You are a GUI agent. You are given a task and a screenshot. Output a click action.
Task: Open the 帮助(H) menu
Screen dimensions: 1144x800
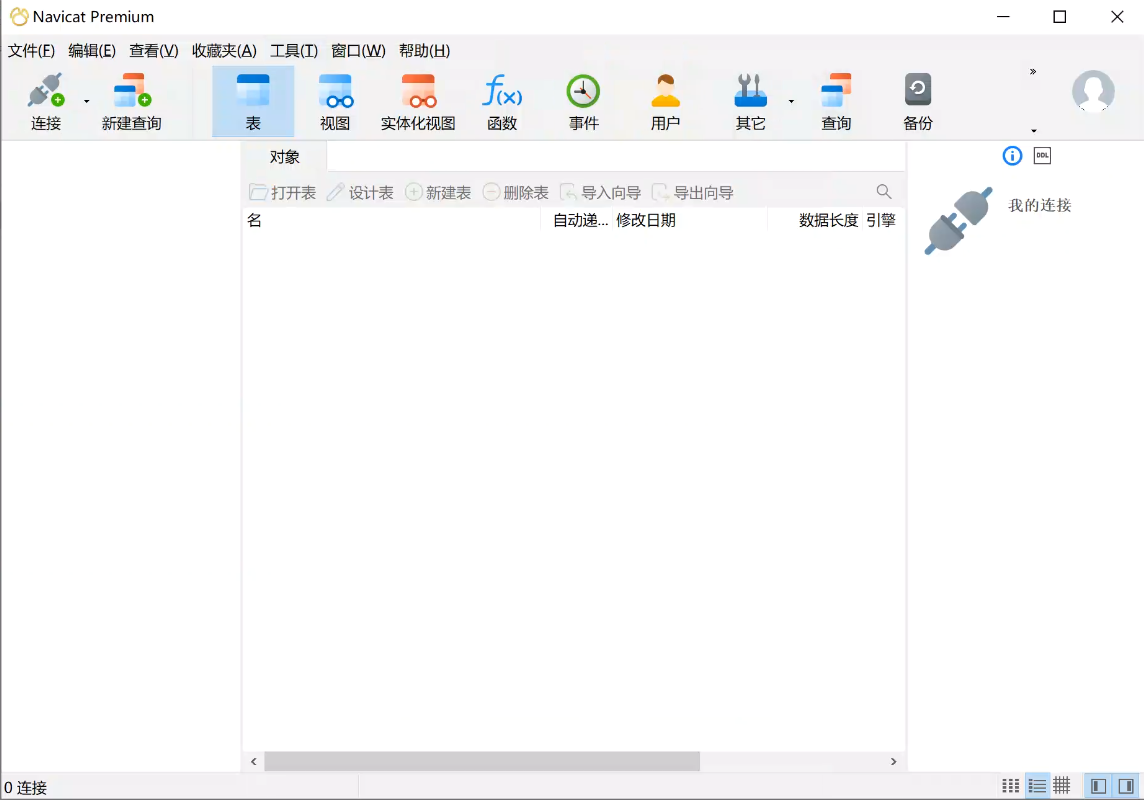point(424,50)
